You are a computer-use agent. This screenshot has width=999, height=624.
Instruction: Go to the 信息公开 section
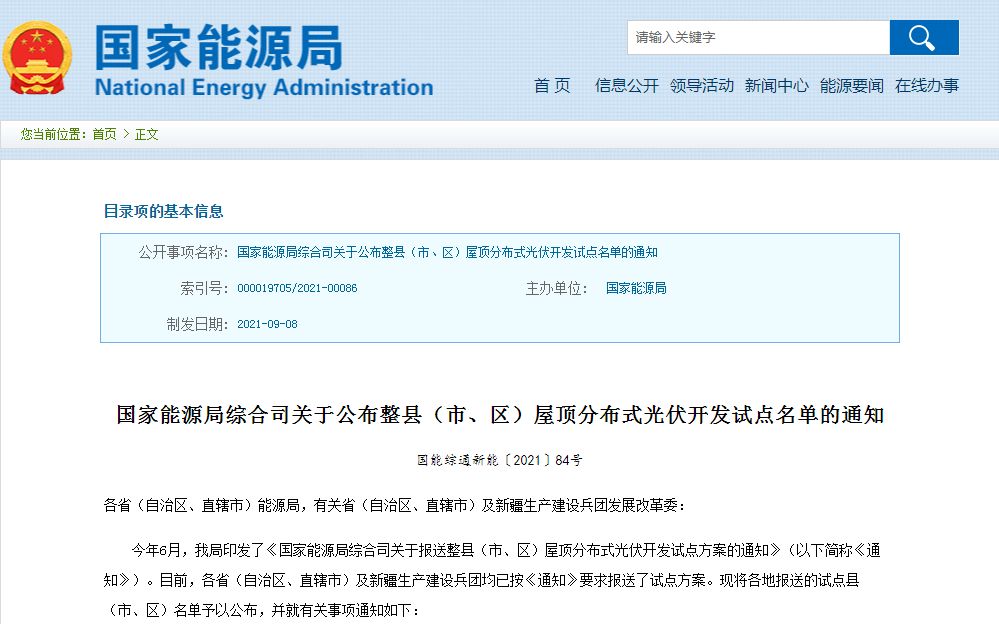pyautogui.click(x=627, y=86)
